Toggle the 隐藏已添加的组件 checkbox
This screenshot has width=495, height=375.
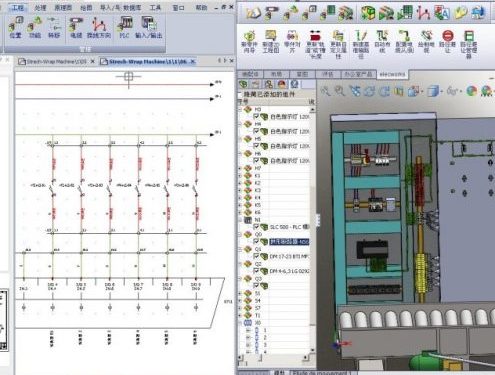click(x=240, y=95)
